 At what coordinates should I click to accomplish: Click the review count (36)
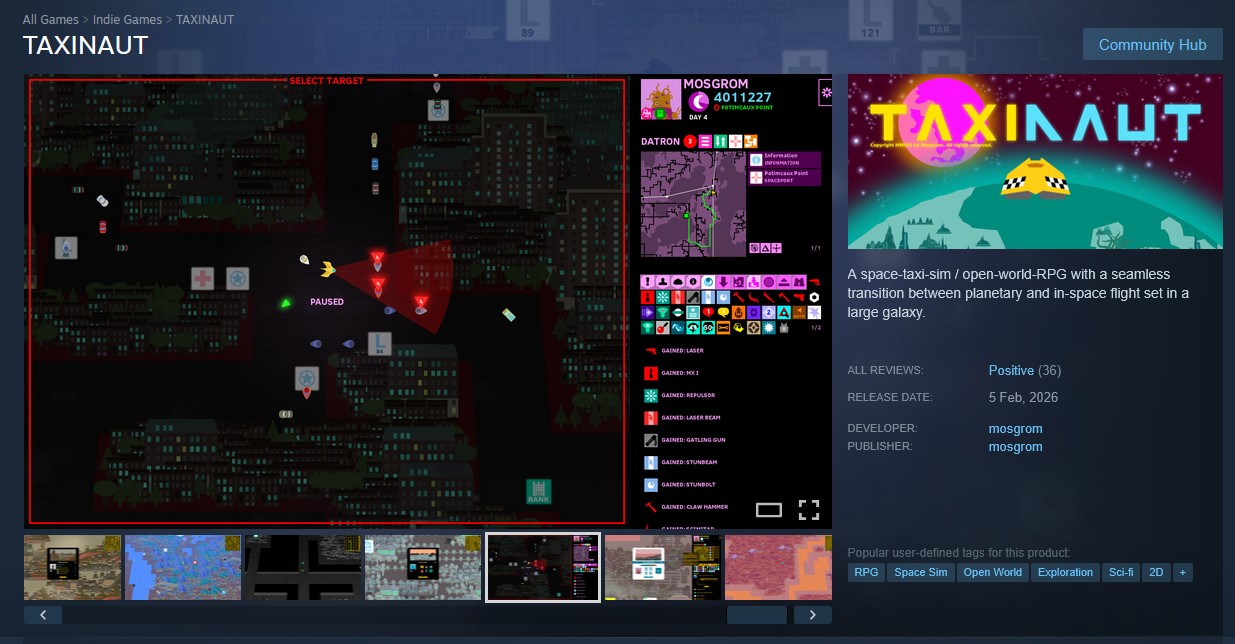pyautogui.click(x=1050, y=371)
